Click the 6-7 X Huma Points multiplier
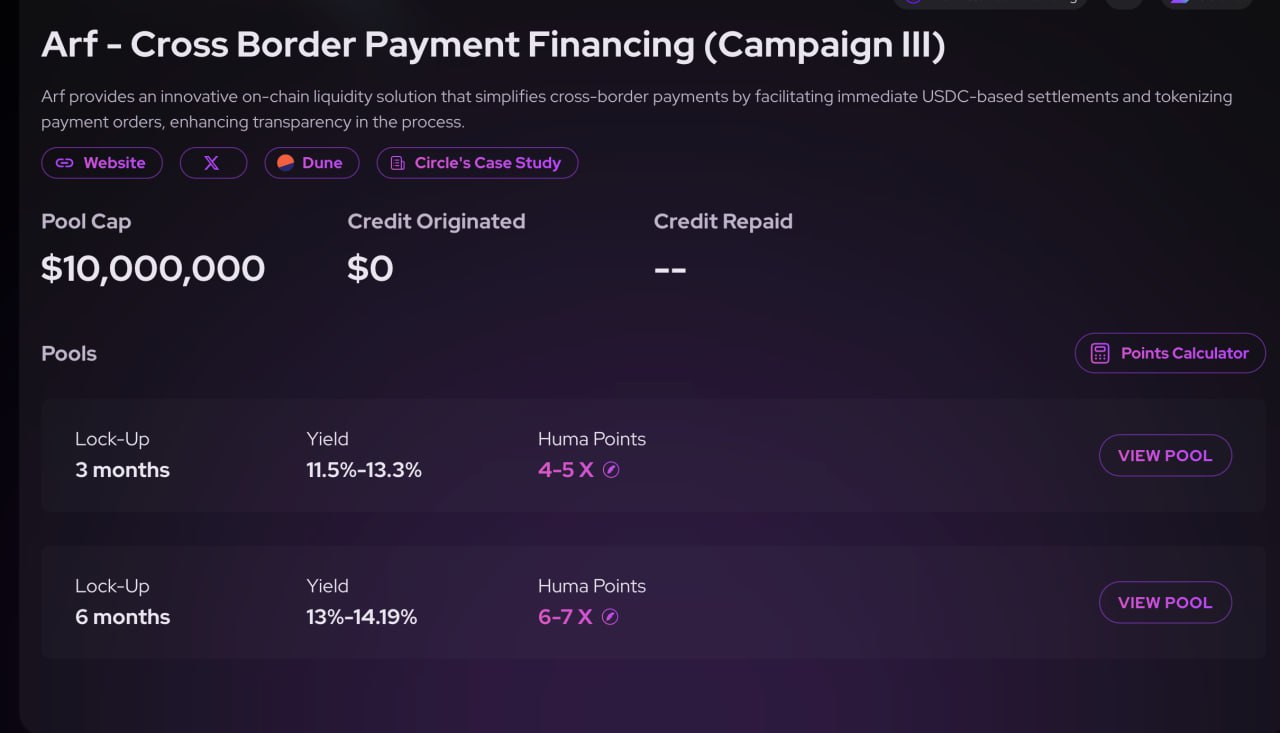 (565, 617)
